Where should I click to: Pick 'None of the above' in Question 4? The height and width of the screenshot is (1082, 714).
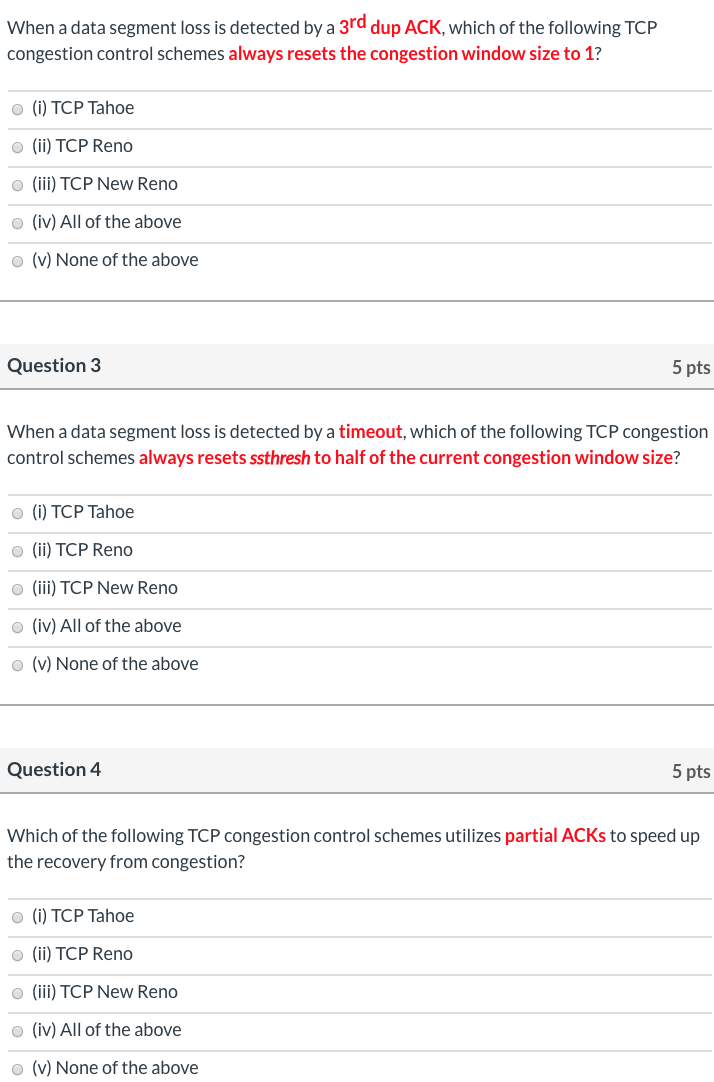[17, 1068]
